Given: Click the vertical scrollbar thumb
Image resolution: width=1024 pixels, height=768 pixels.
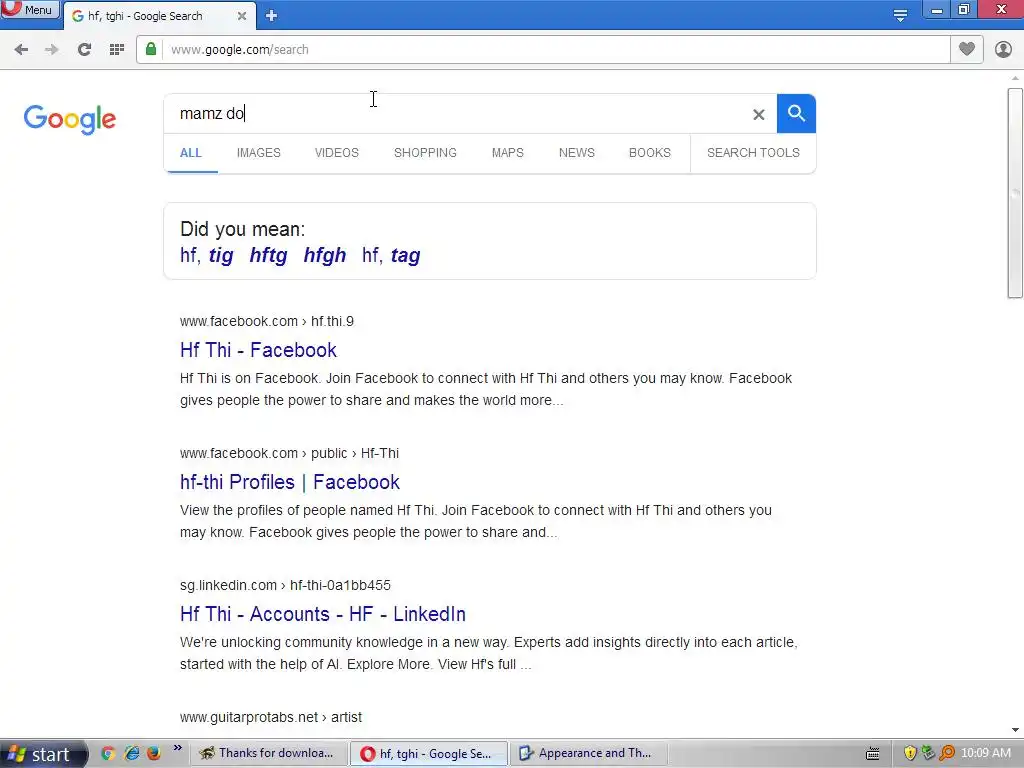Looking at the screenshot, I should (x=1015, y=193).
